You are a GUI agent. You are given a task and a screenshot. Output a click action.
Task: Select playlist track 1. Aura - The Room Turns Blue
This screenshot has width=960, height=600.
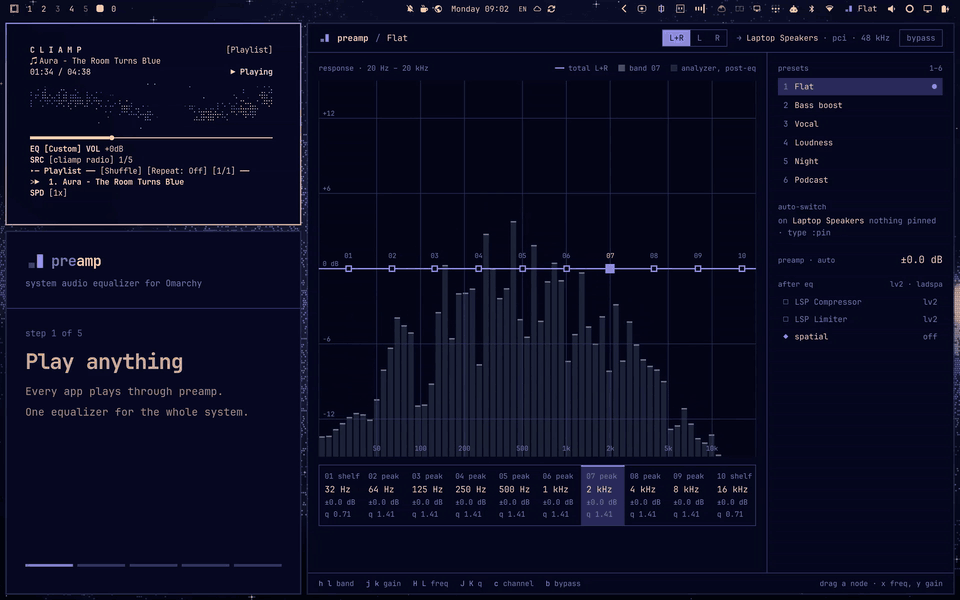pos(107,182)
